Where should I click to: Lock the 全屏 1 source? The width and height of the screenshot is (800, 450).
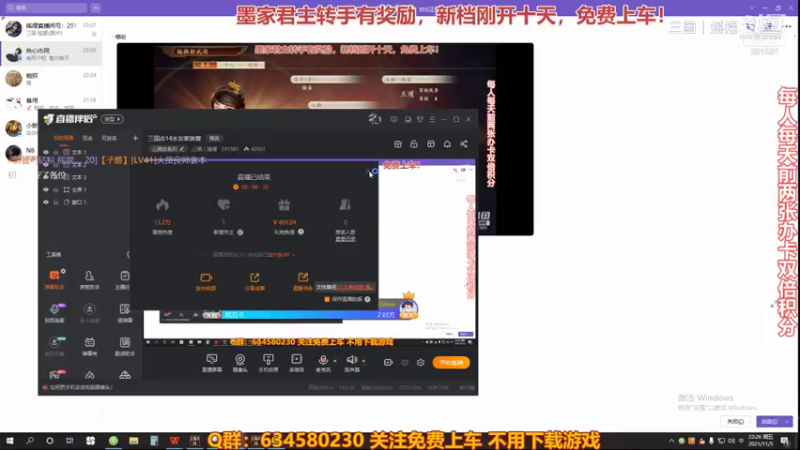click(x=56, y=190)
